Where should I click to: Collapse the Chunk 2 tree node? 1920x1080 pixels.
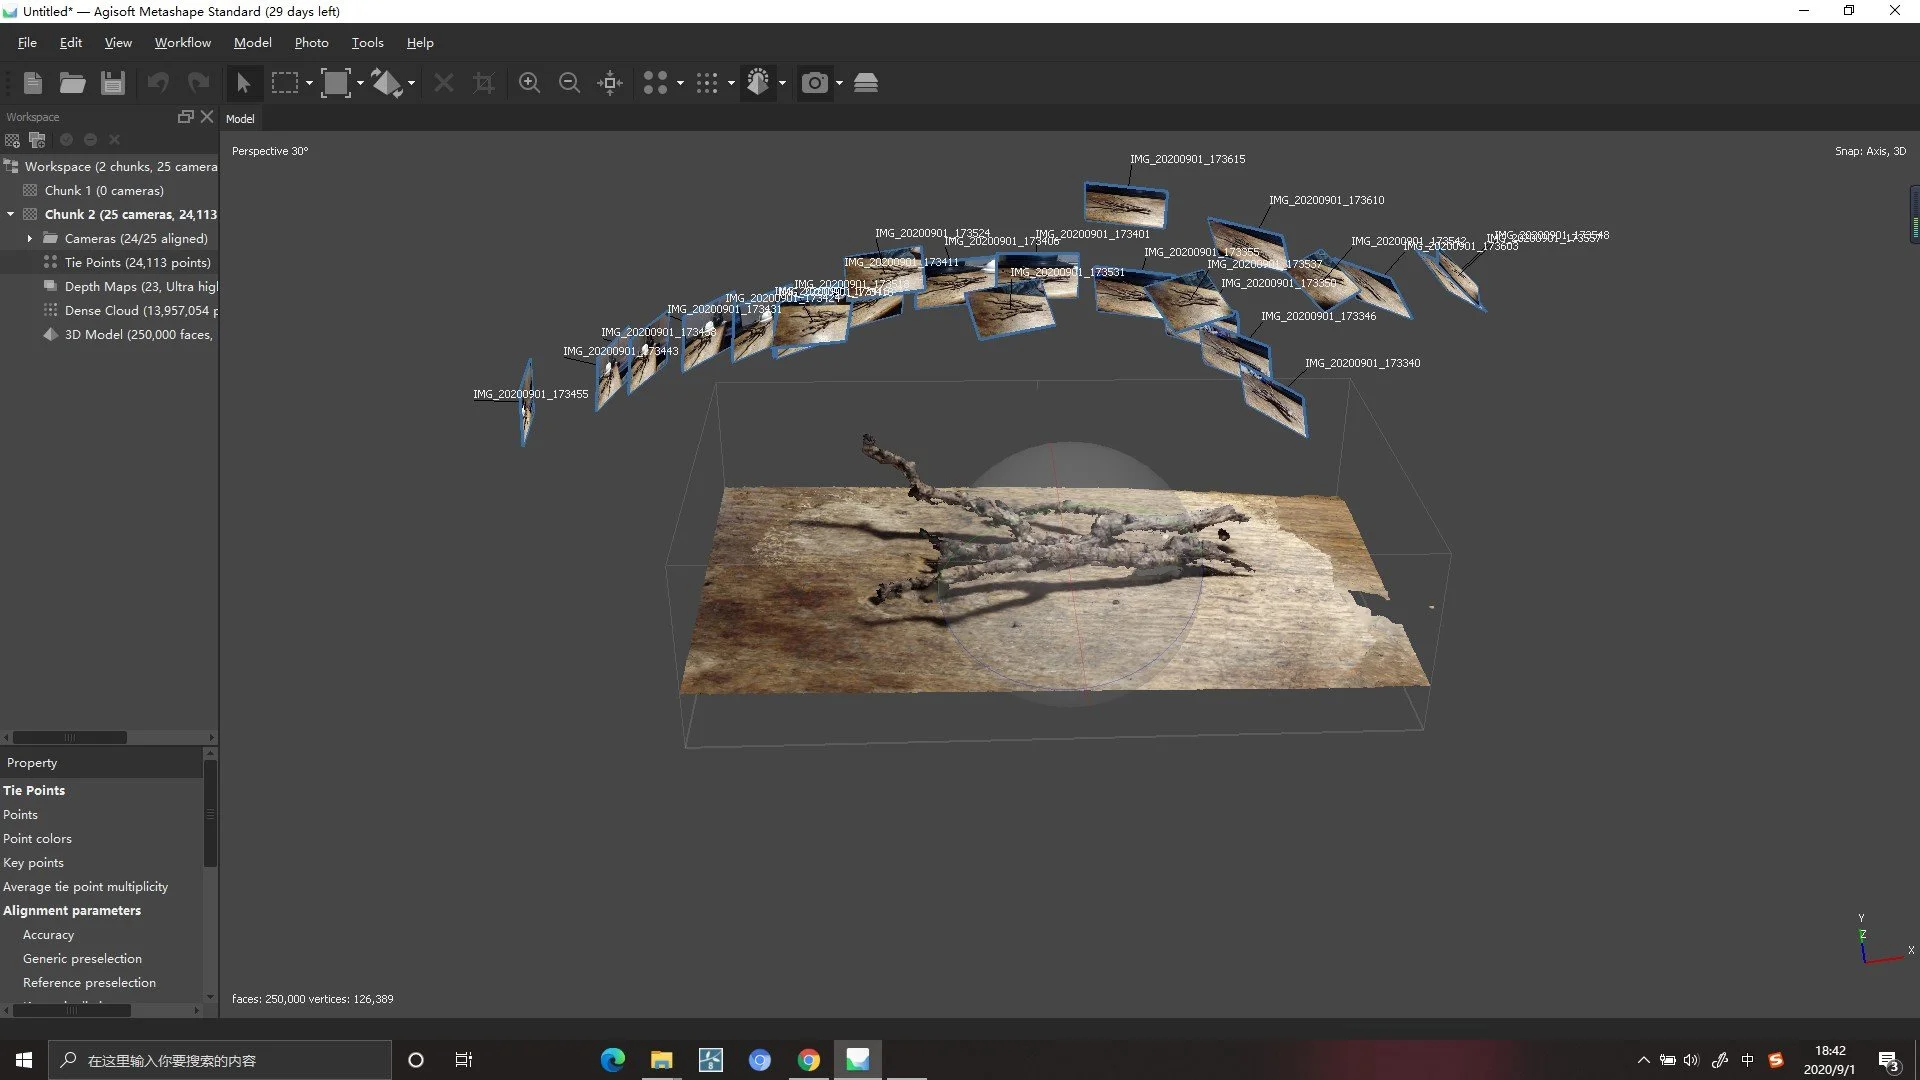pyautogui.click(x=11, y=214)
